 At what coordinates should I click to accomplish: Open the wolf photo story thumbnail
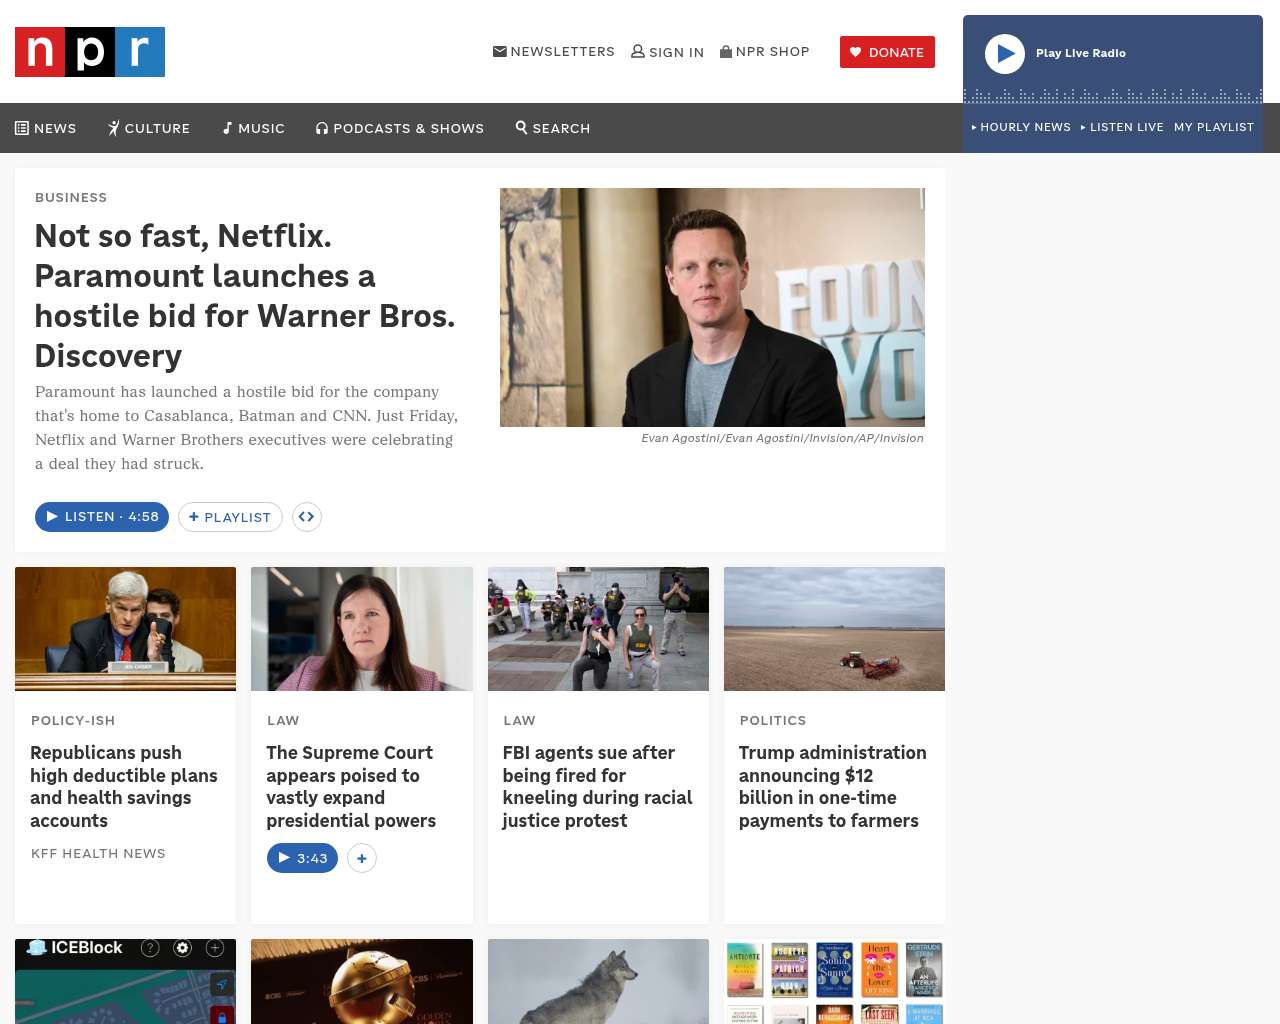point(598,981)
